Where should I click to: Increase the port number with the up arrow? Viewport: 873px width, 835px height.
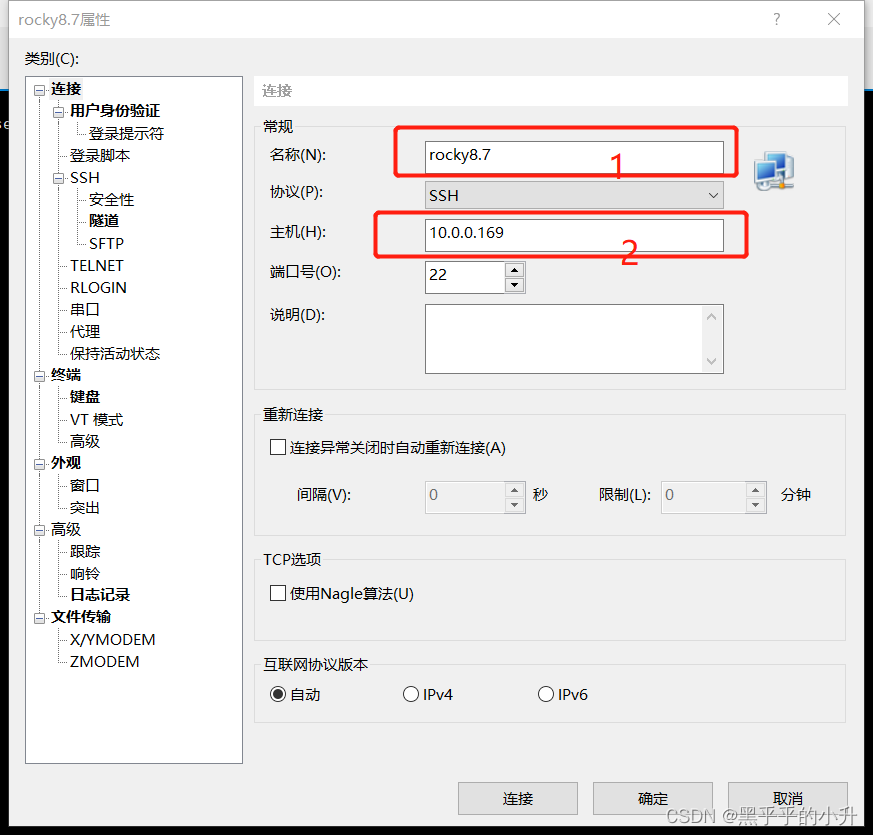[514, 270]
